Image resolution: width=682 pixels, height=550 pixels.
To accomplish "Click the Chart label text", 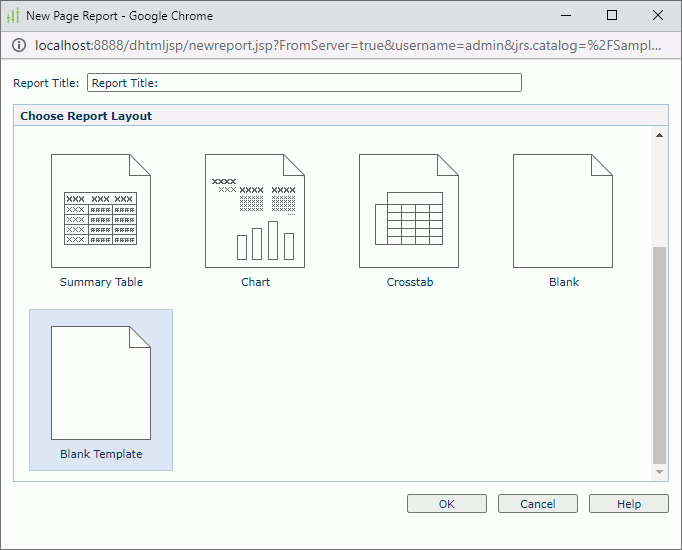I will (x=255, y=282).
